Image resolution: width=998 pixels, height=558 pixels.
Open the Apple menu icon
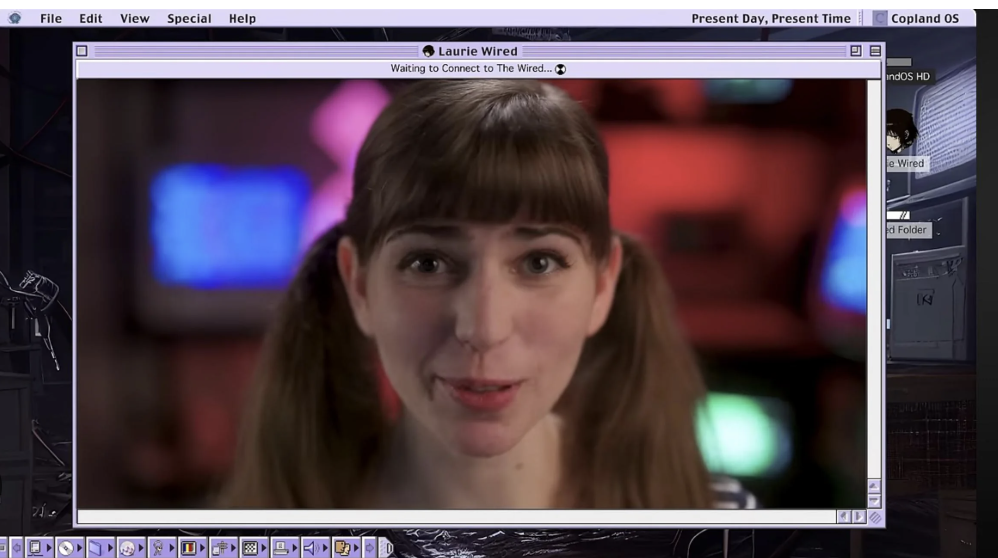14,18
